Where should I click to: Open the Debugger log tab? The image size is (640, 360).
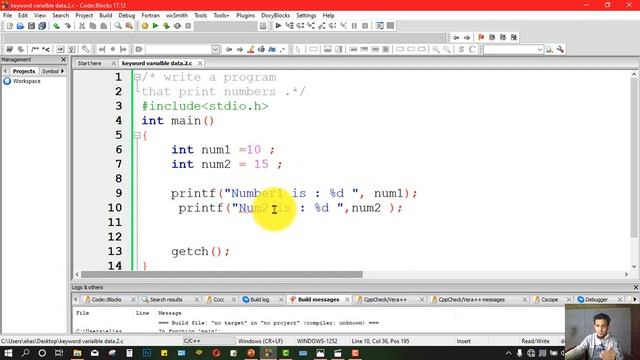(x=596, y=300)
